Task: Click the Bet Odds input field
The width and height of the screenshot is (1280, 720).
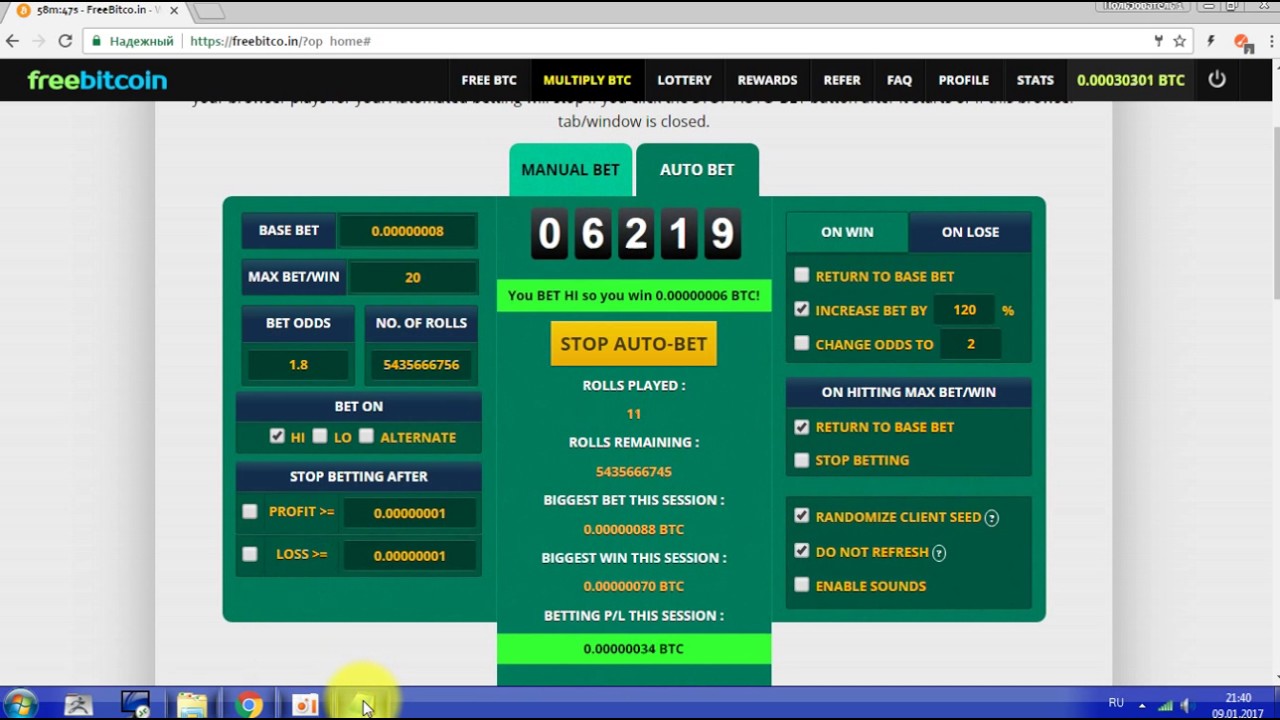Action: click(x=298, y=365)
